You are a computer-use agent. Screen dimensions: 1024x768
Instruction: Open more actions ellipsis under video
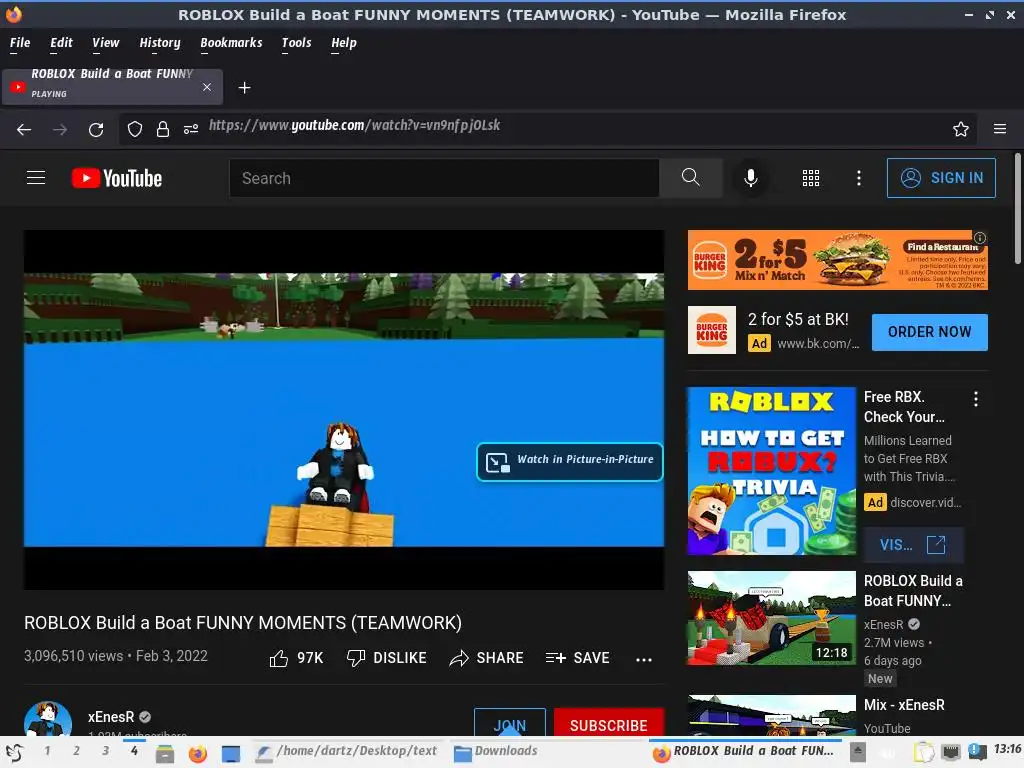coord(644,660)
